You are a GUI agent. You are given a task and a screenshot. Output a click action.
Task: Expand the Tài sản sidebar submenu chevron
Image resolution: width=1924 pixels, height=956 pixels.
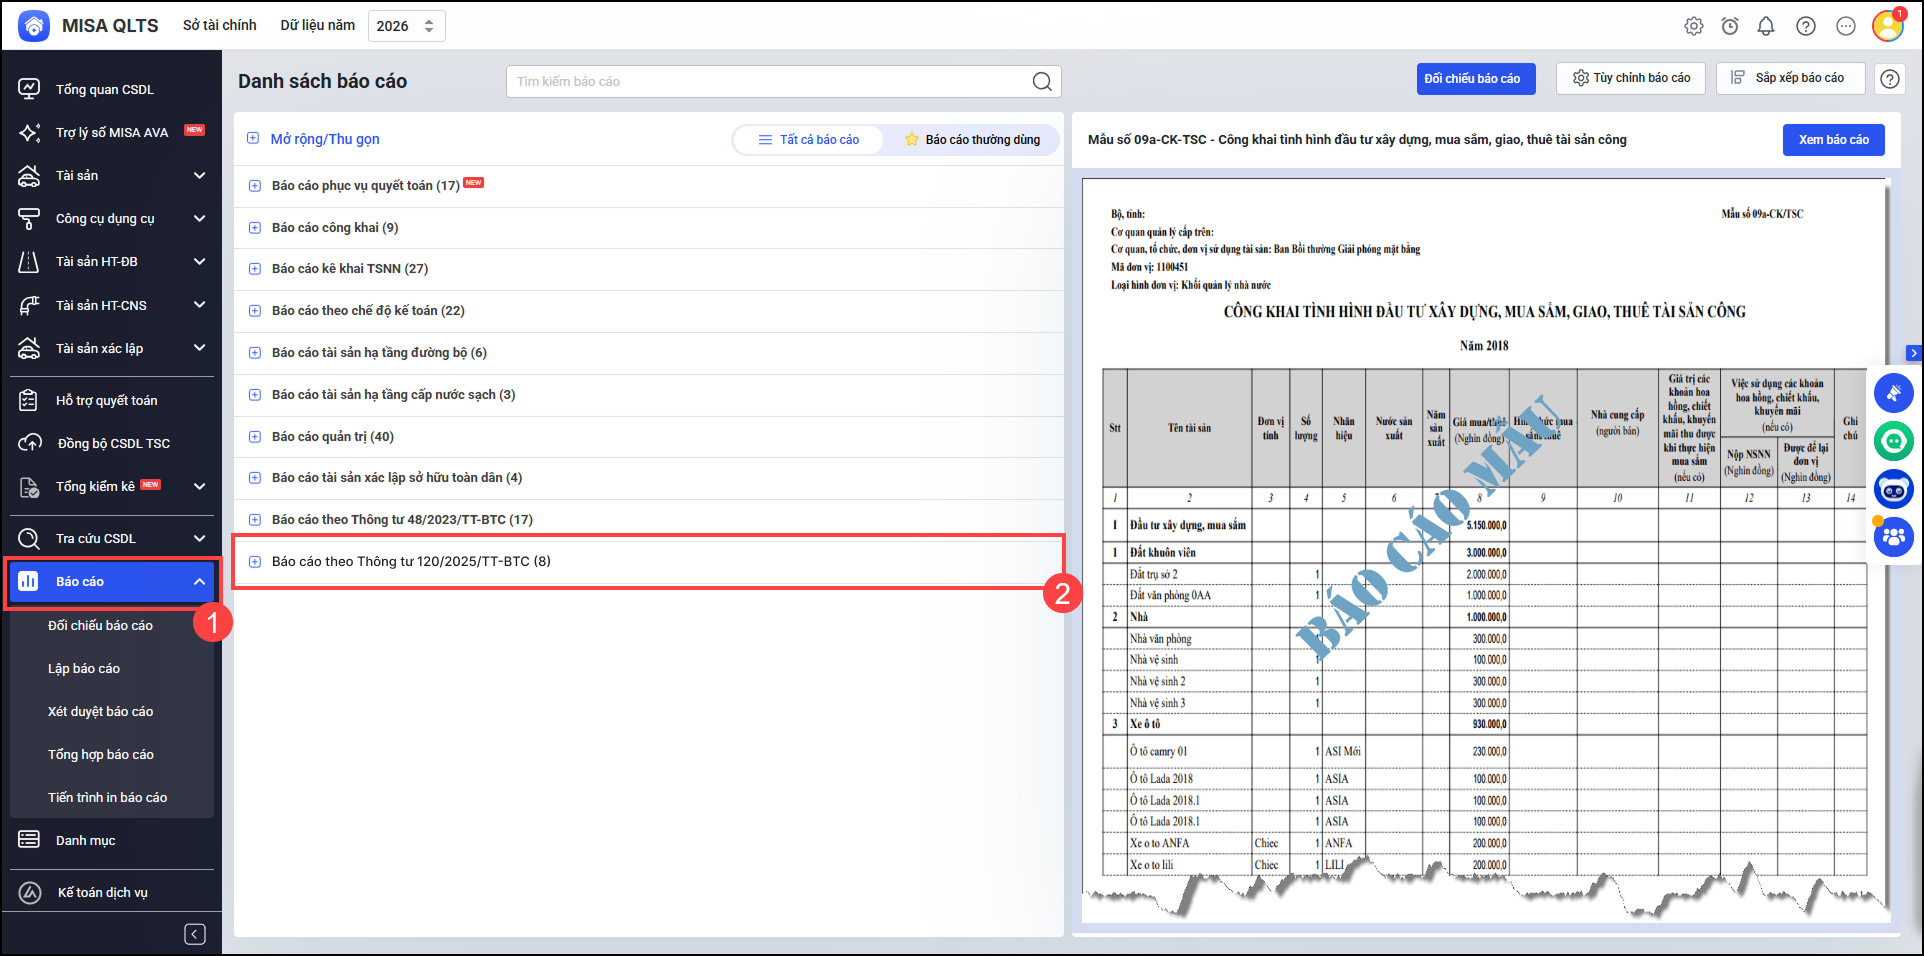point(200,176)
